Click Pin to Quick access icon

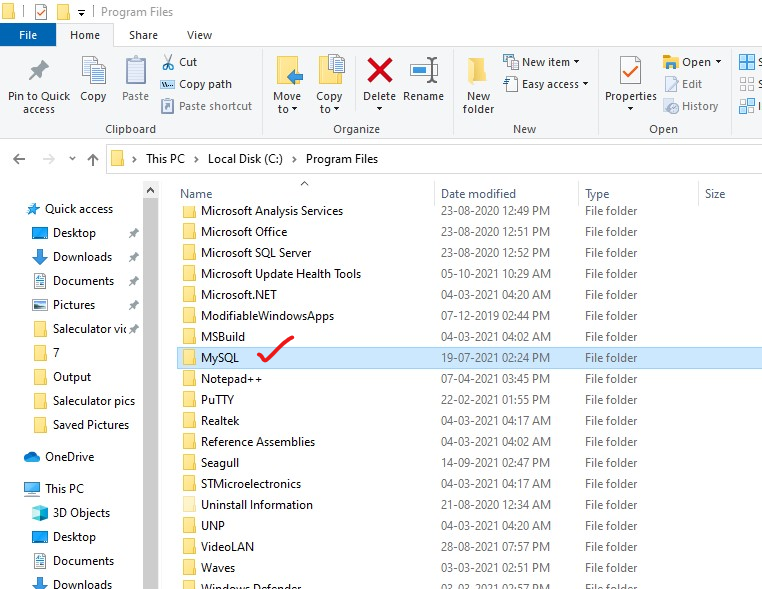pyautogui.click(x=39, y=71)
